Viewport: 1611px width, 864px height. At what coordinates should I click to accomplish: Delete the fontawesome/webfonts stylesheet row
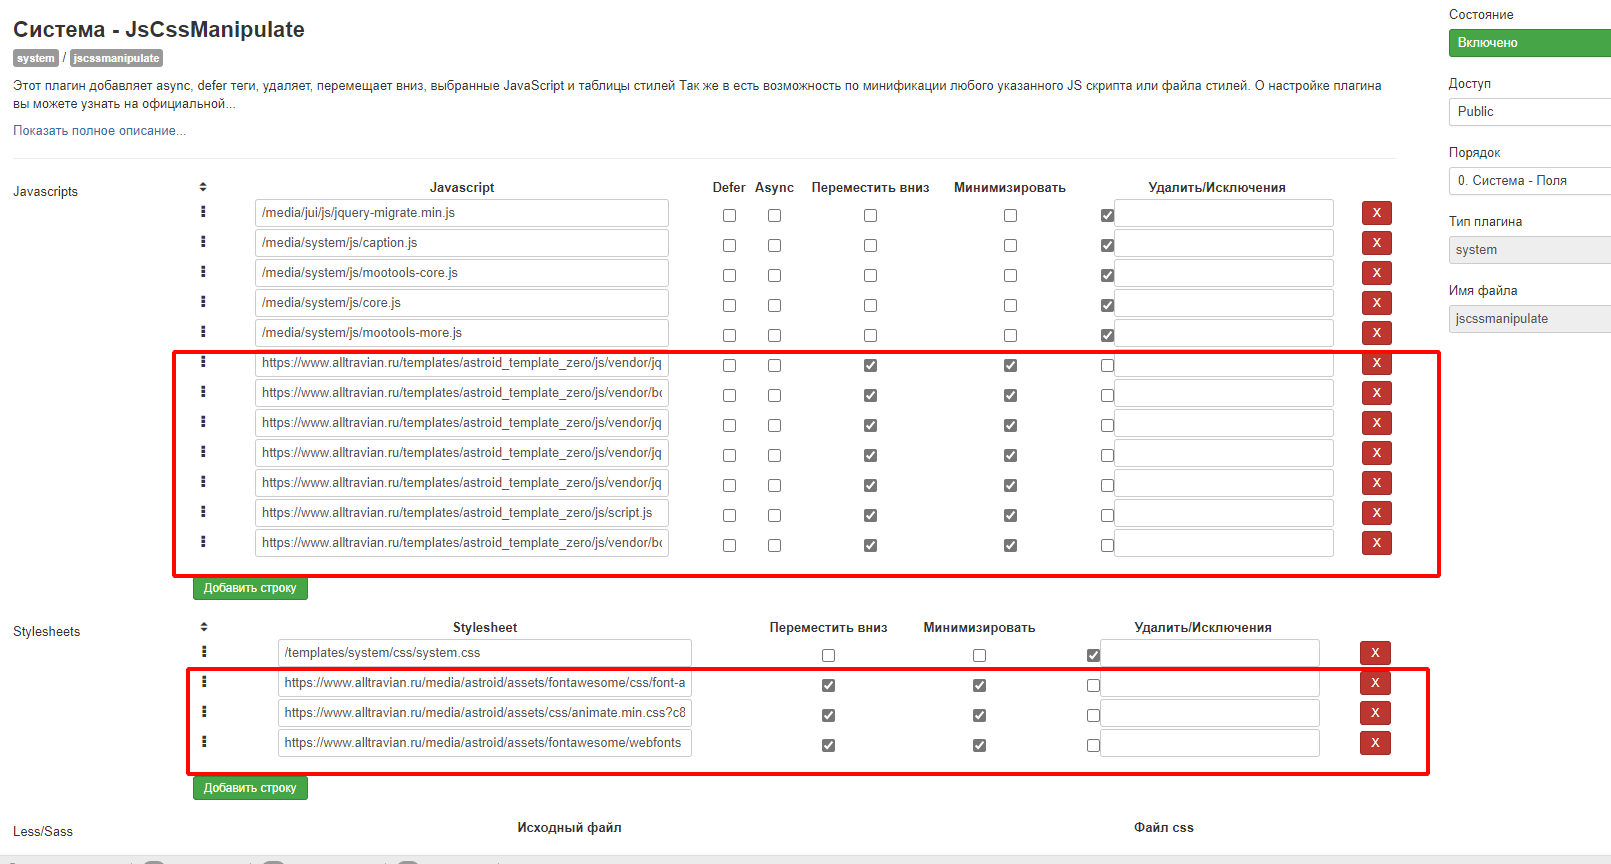tap(1375, 743)
